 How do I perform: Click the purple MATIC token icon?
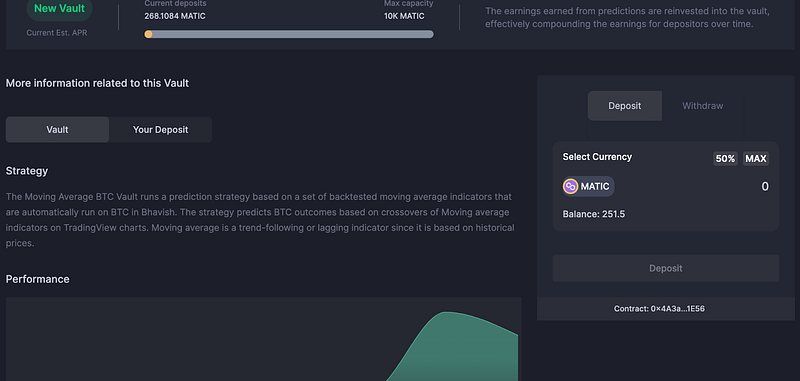tap(570, 187)
